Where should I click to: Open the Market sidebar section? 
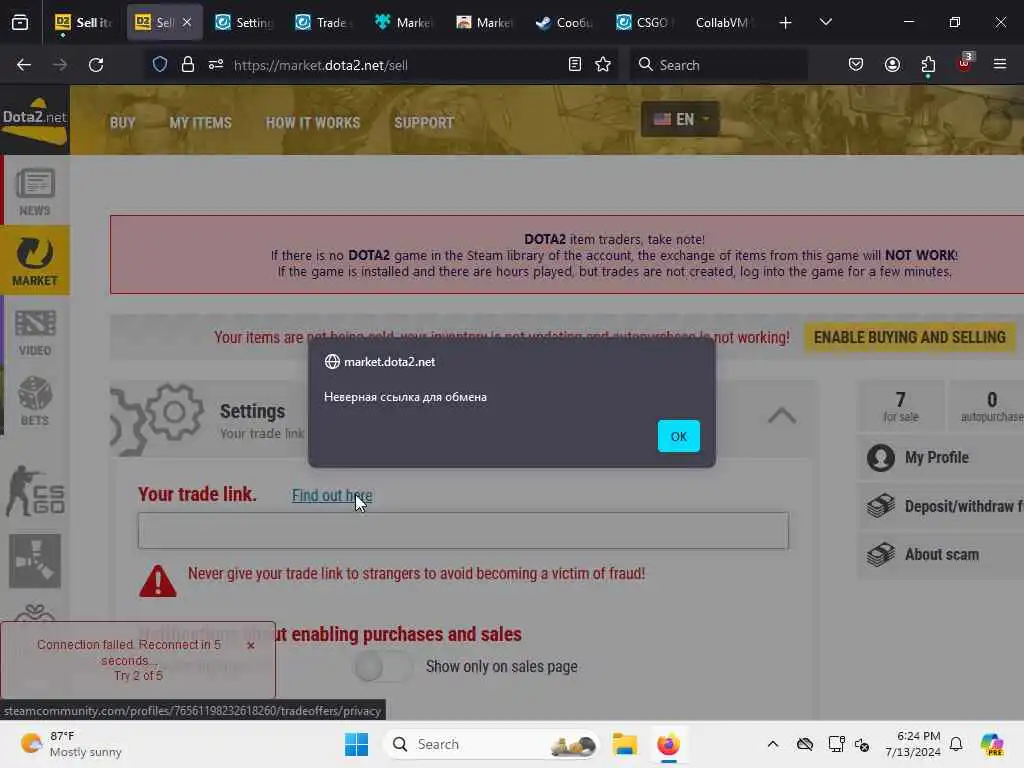pyautogui.click(x=35, y=261)
